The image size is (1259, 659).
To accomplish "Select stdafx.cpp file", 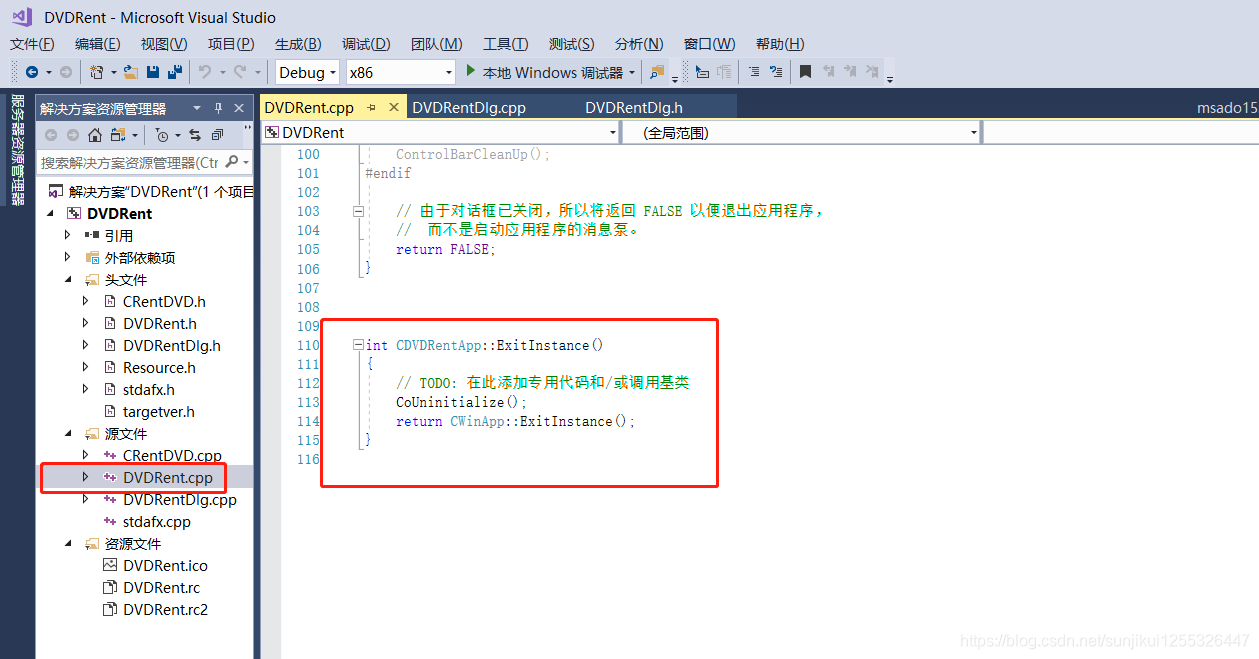I will pos(157,521).
